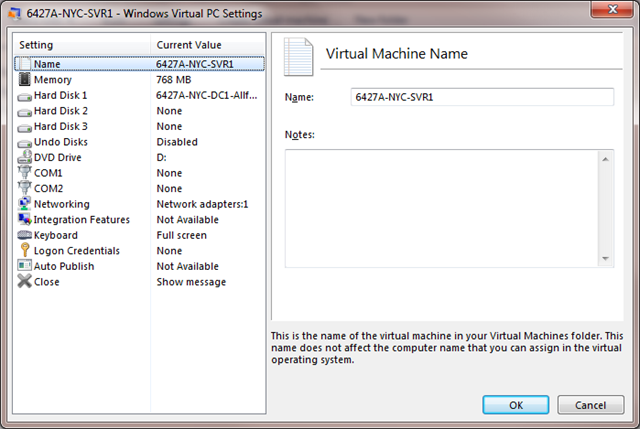The height and width of the screenshot is (429, 640).
Task: Click the Name text input field
Action: [482, 97]
